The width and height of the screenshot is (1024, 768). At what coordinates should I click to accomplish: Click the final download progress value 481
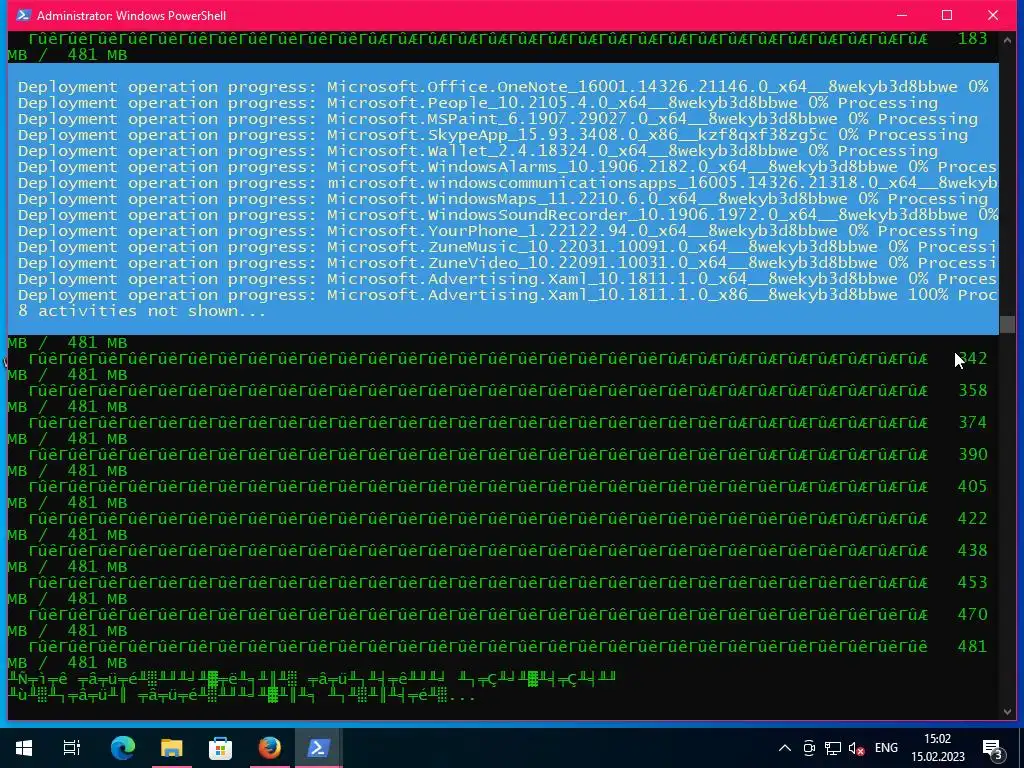tap(972, 647)
